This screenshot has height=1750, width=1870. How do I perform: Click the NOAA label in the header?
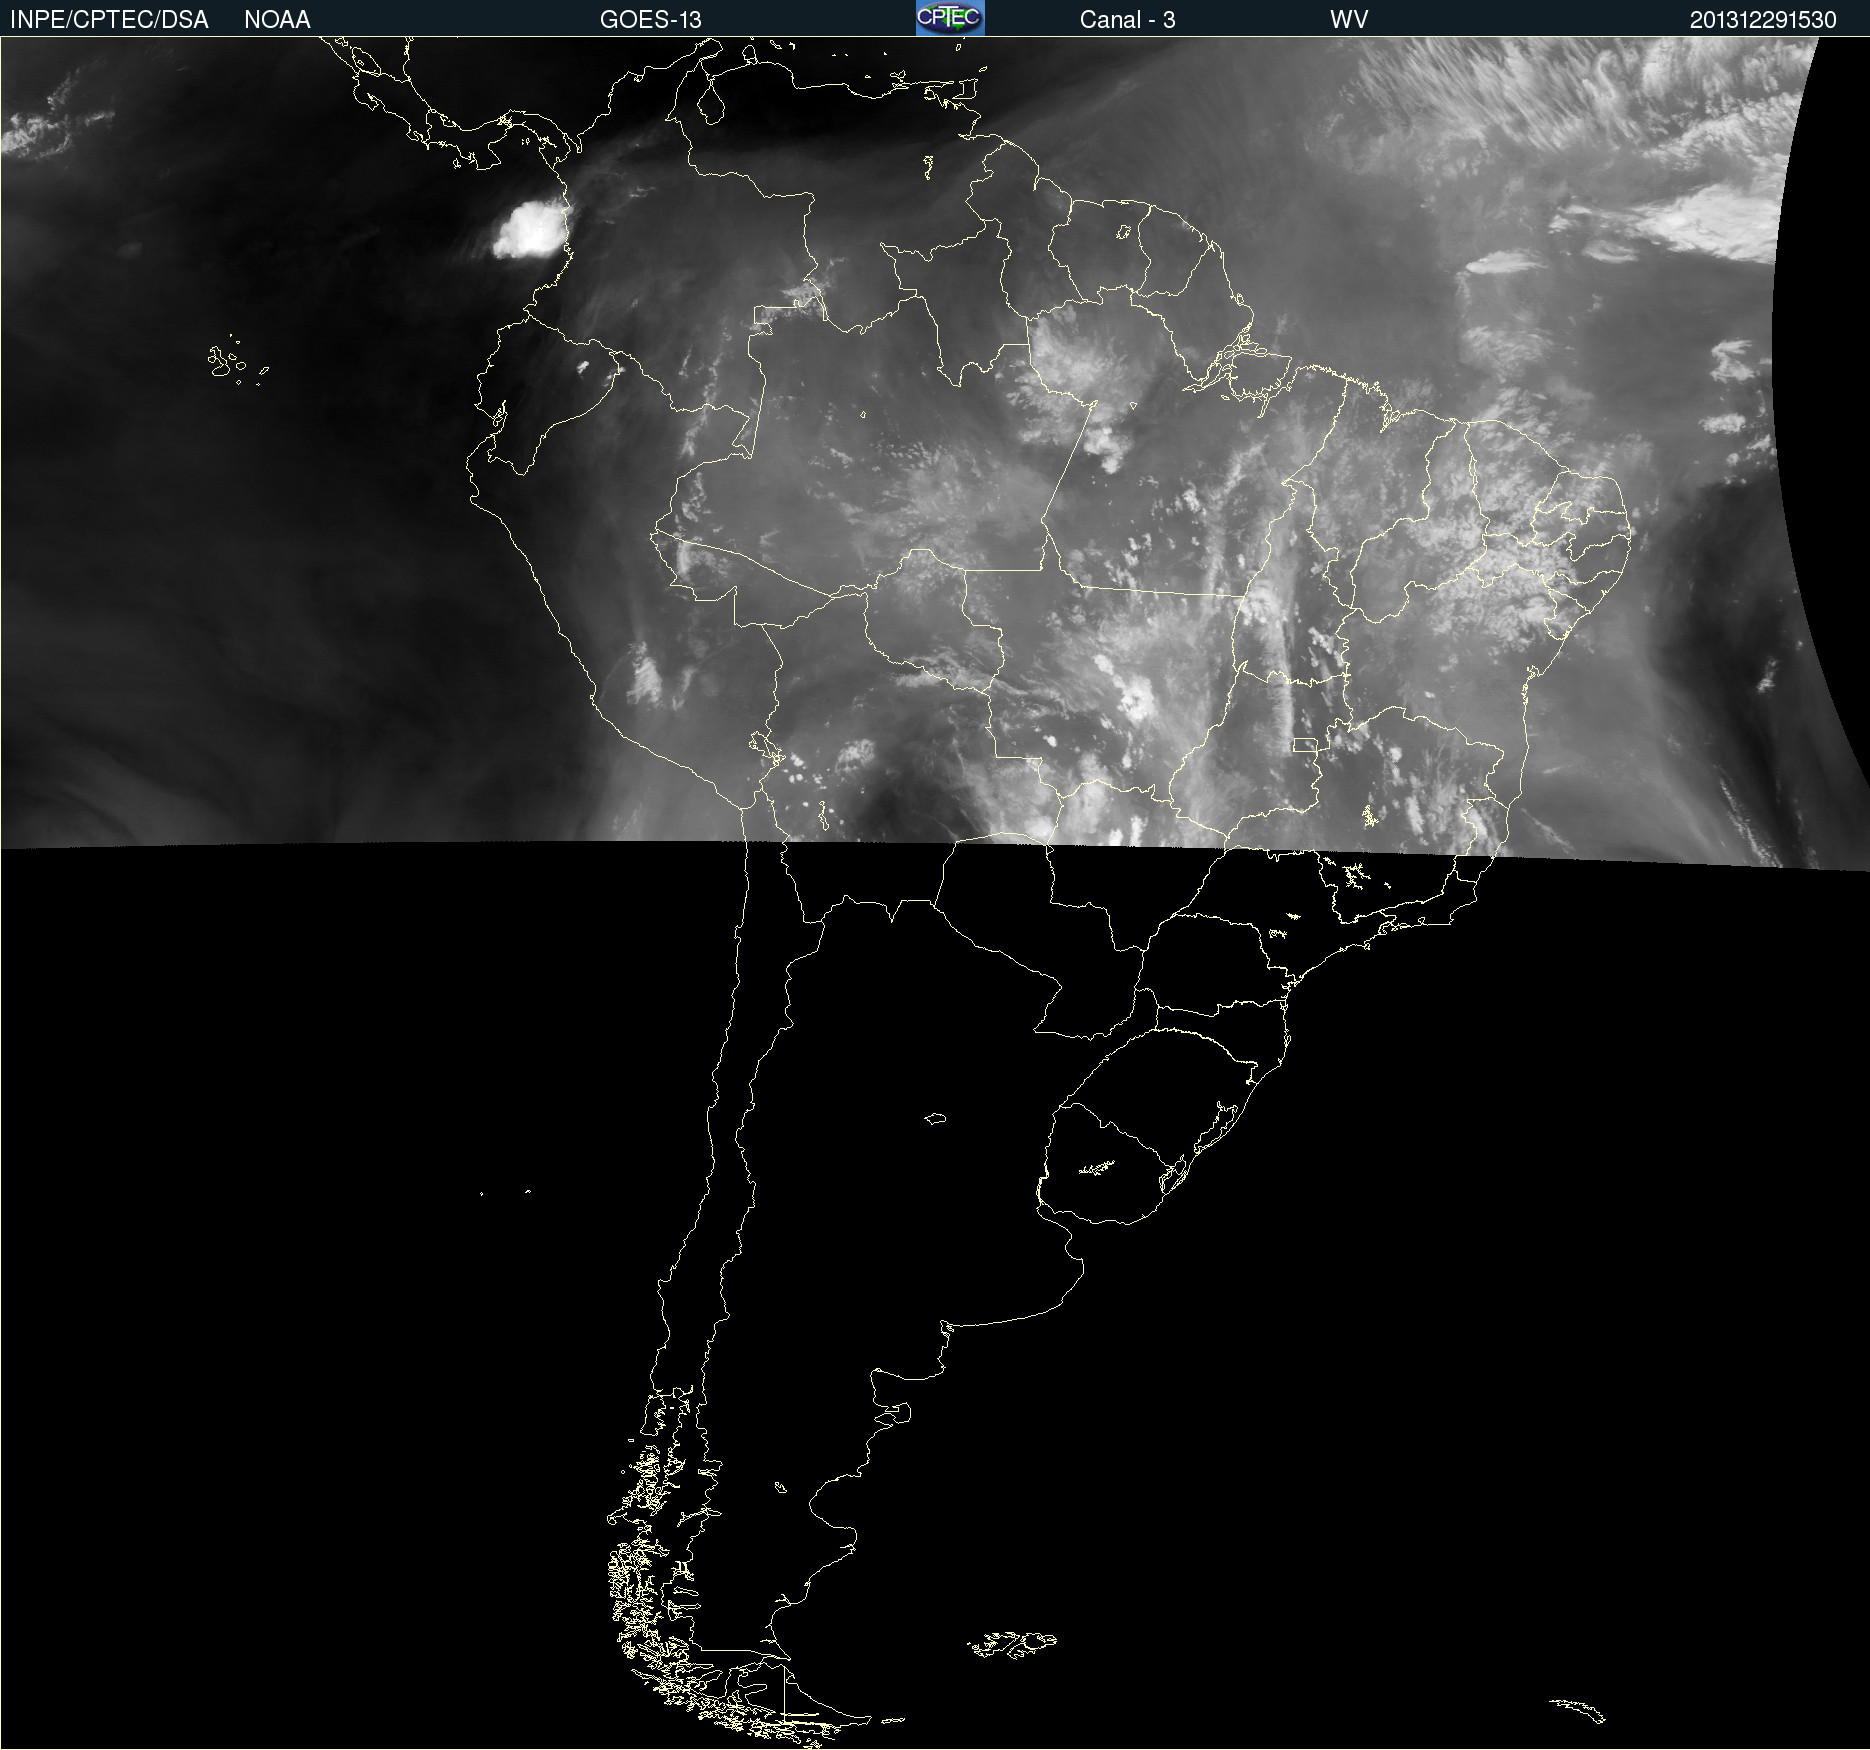[277, 20]
